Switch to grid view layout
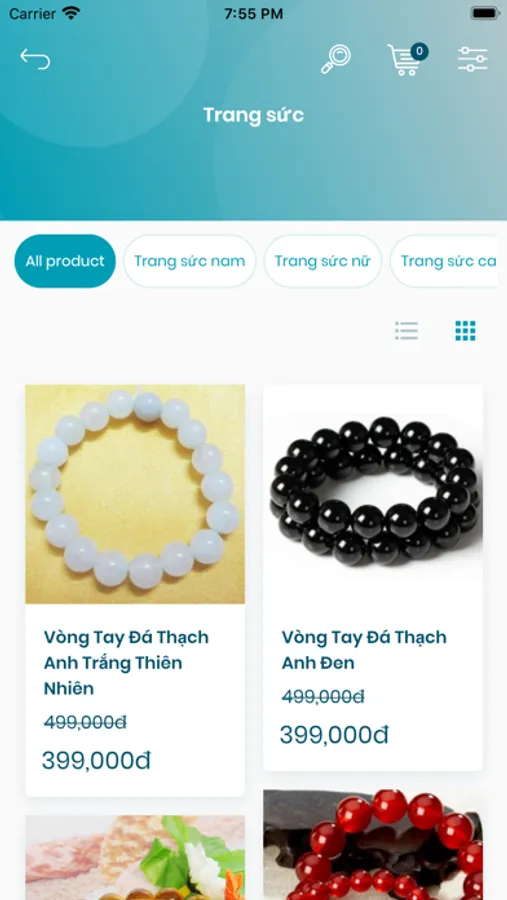Screen dimensions: 507x900 [465, 331]
